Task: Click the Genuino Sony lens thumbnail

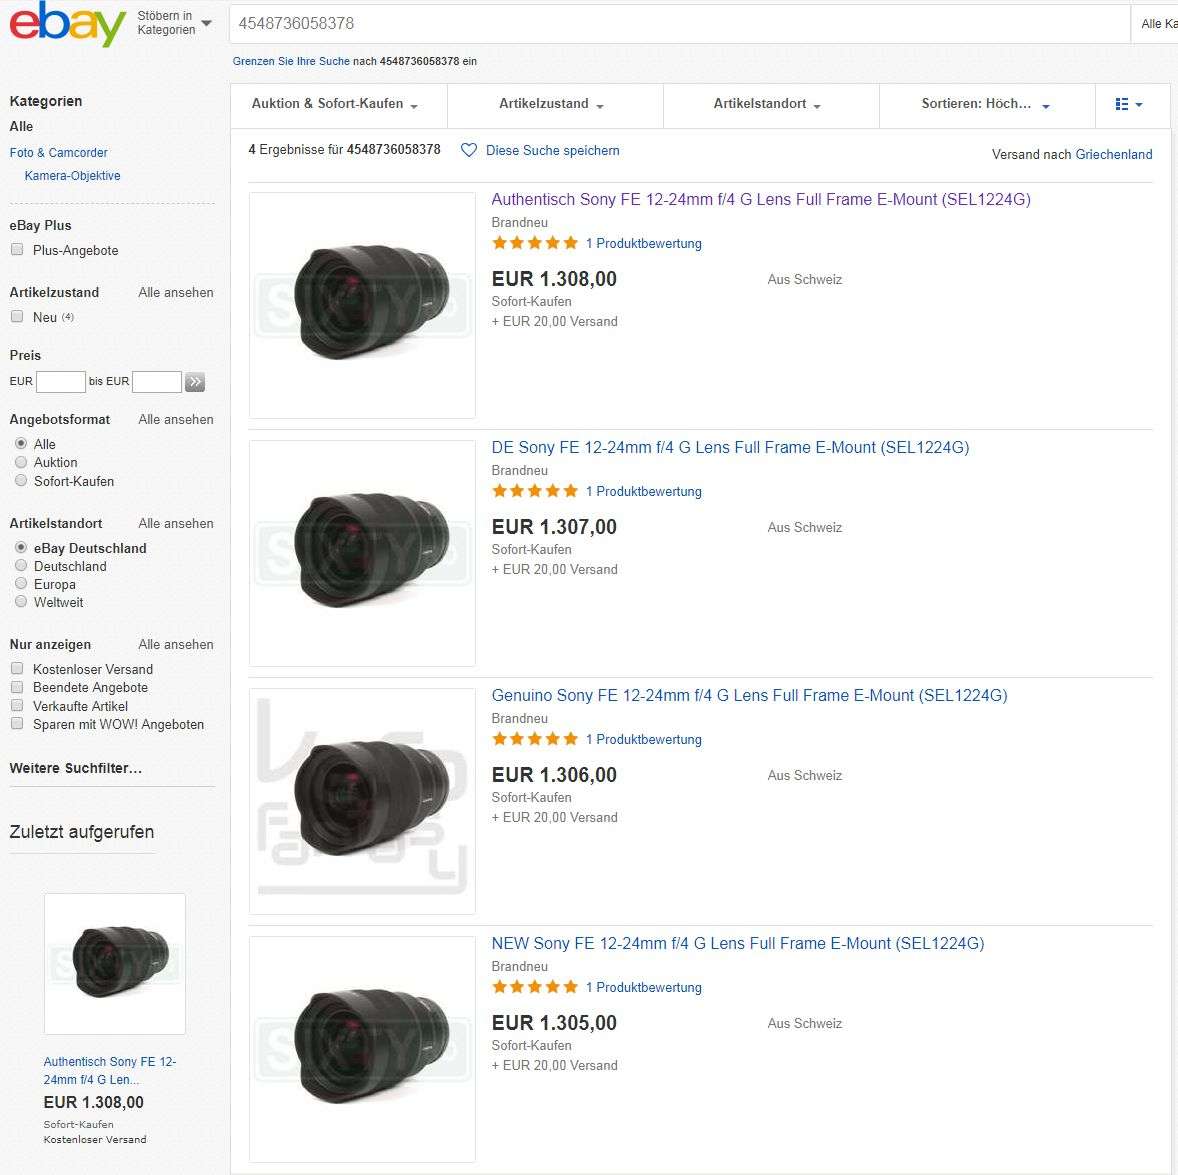Action: [362, 800]
